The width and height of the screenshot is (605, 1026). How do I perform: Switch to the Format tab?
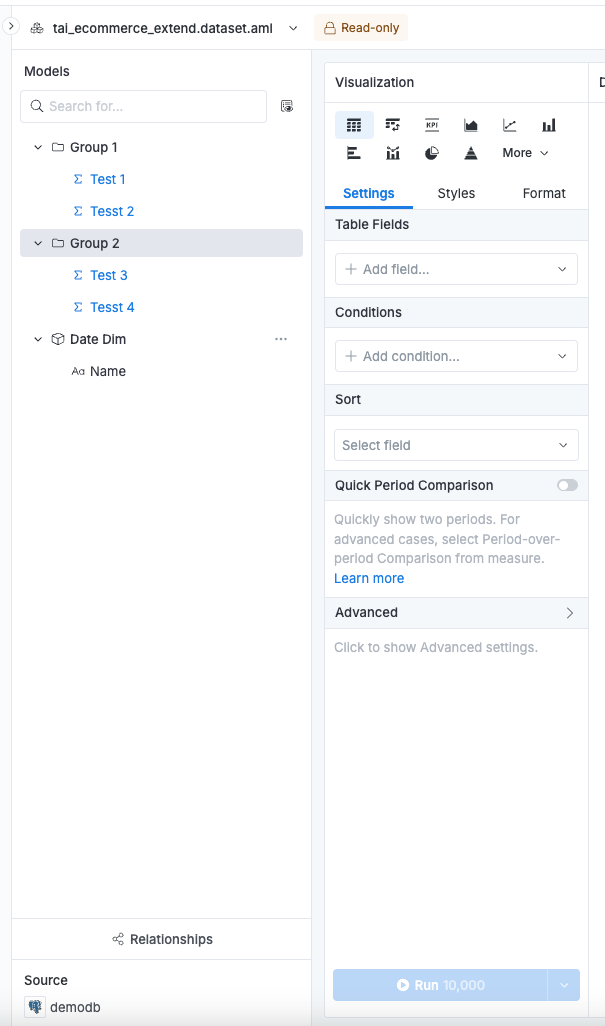[544, 193]
